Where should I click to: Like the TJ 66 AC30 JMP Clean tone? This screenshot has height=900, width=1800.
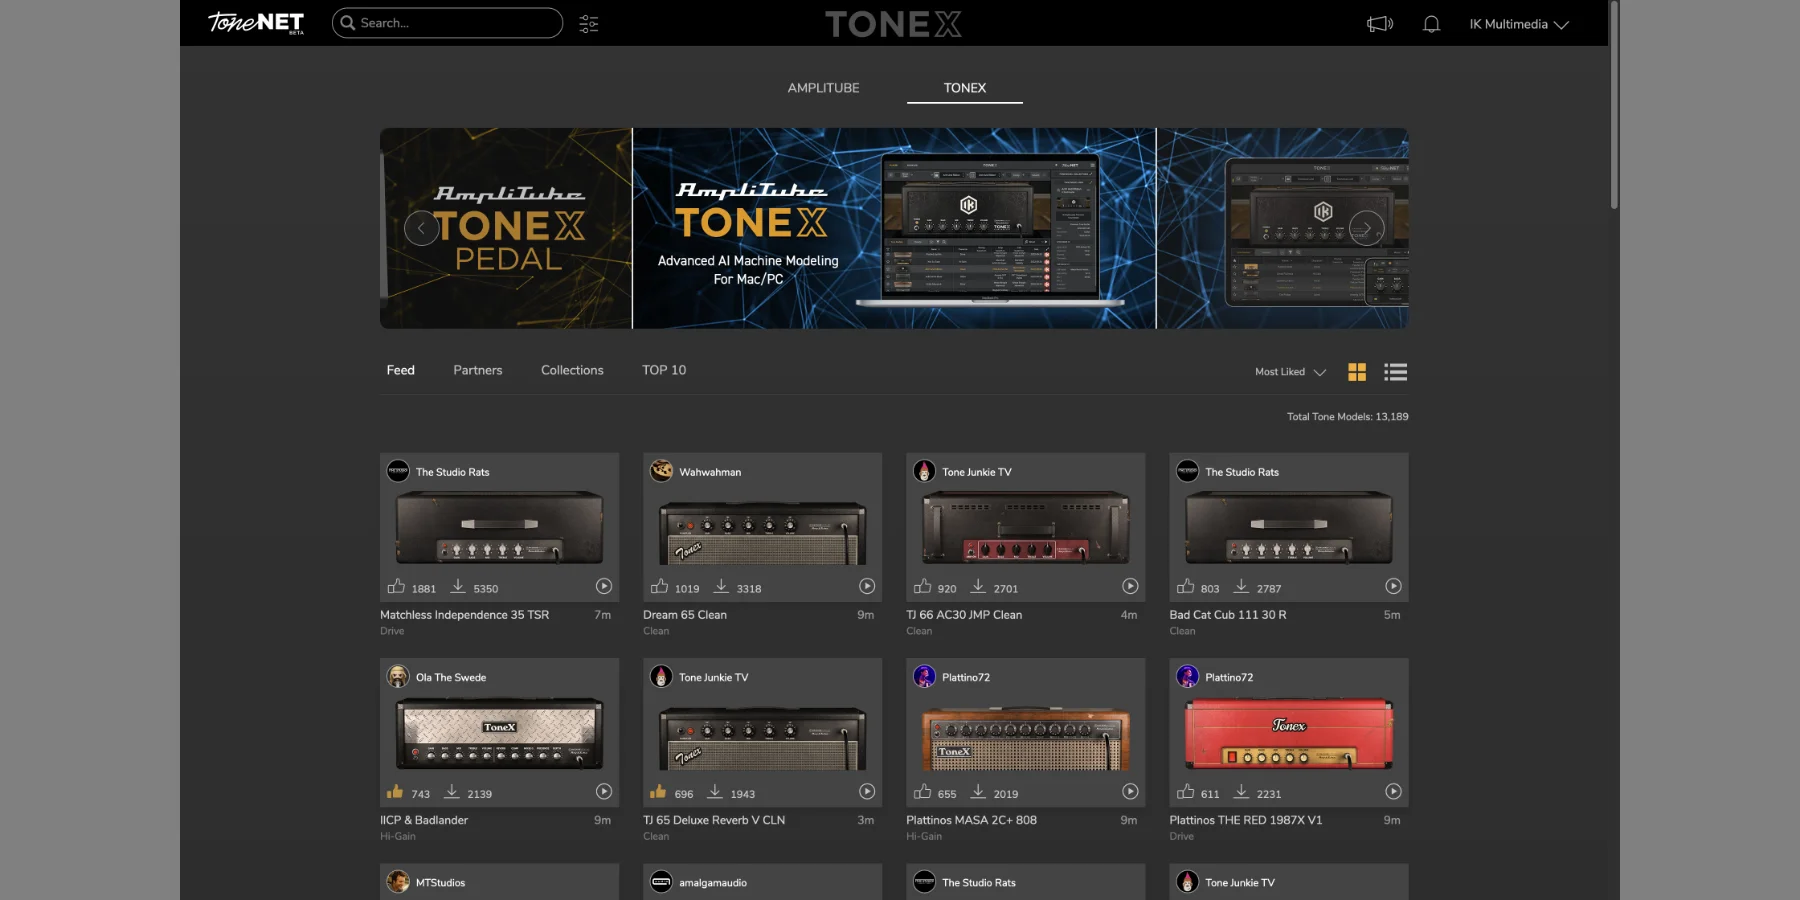922,586
